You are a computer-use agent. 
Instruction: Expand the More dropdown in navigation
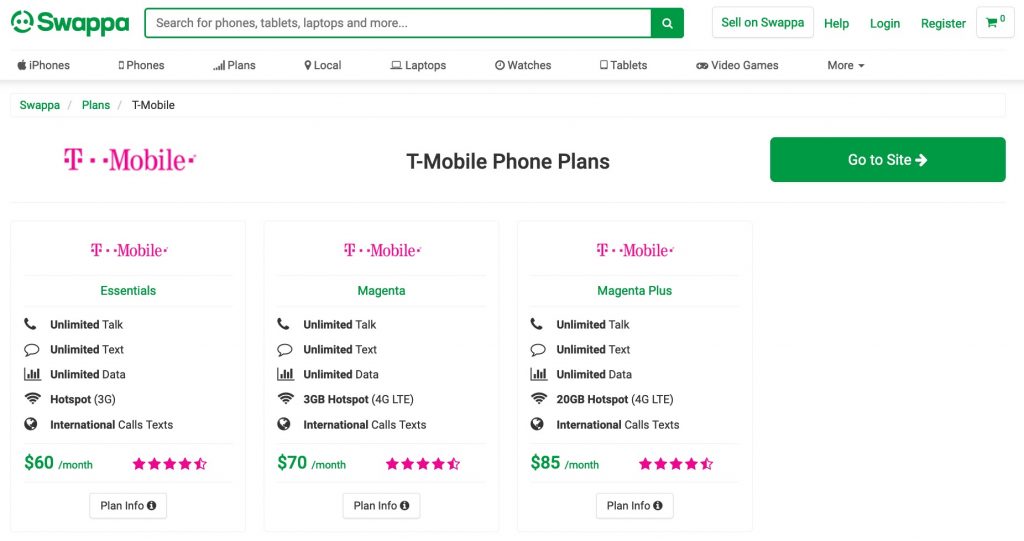point(846,65)
